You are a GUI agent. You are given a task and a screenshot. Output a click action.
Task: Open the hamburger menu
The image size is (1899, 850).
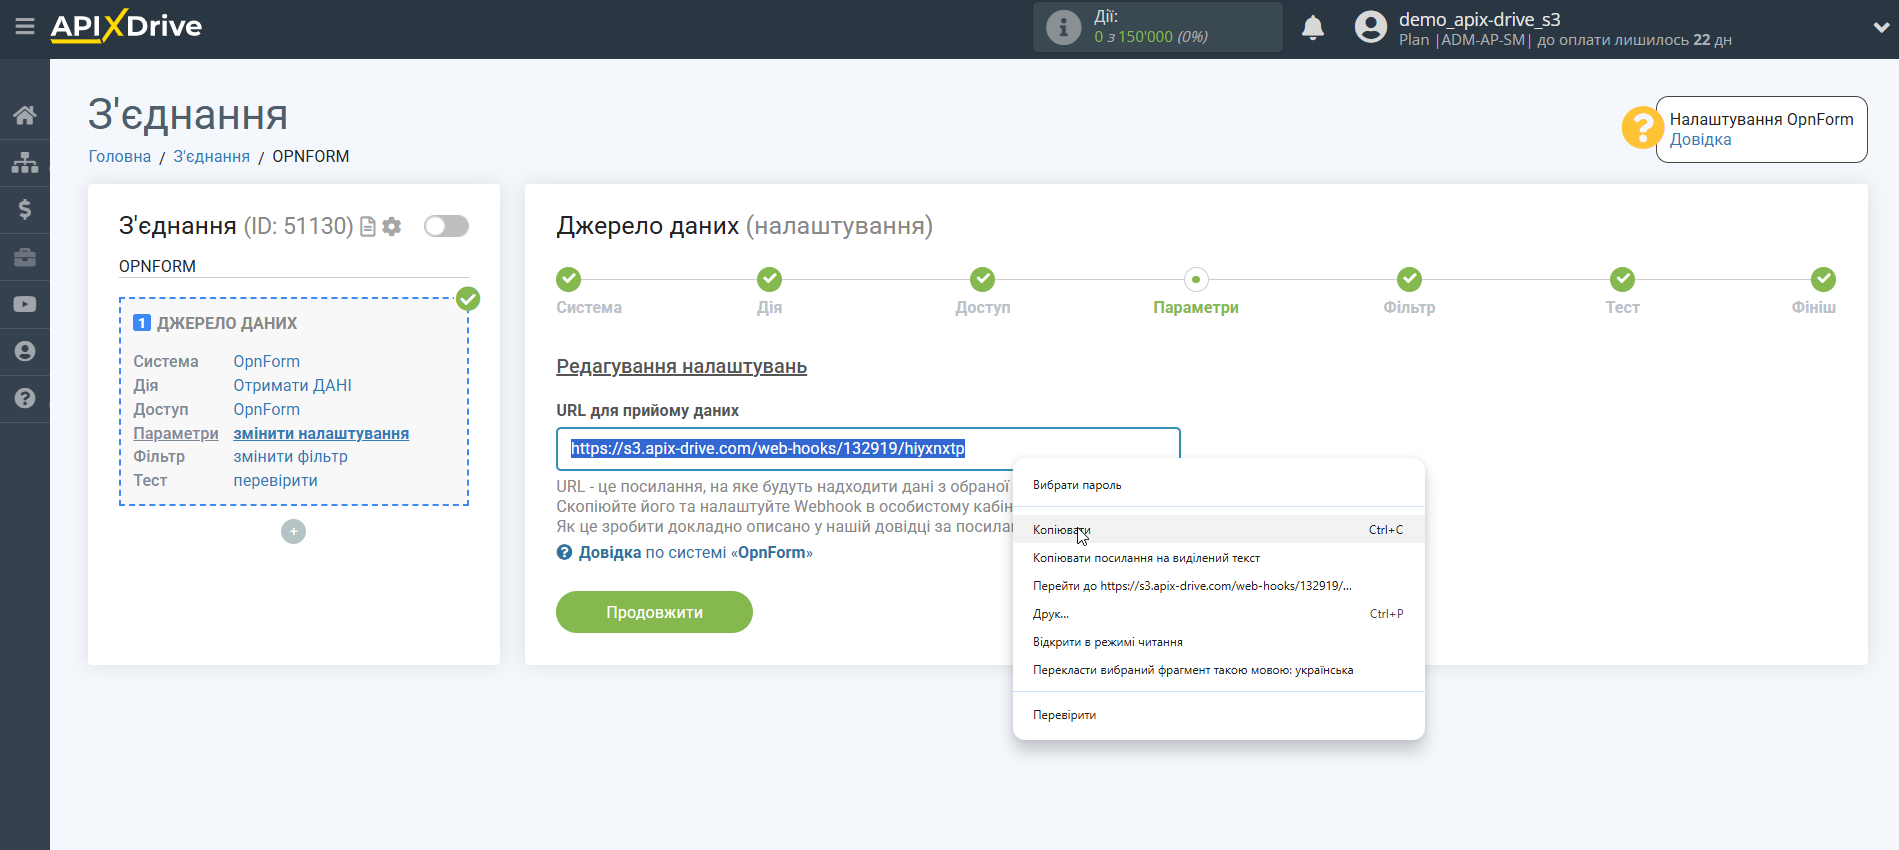point(25,27)
